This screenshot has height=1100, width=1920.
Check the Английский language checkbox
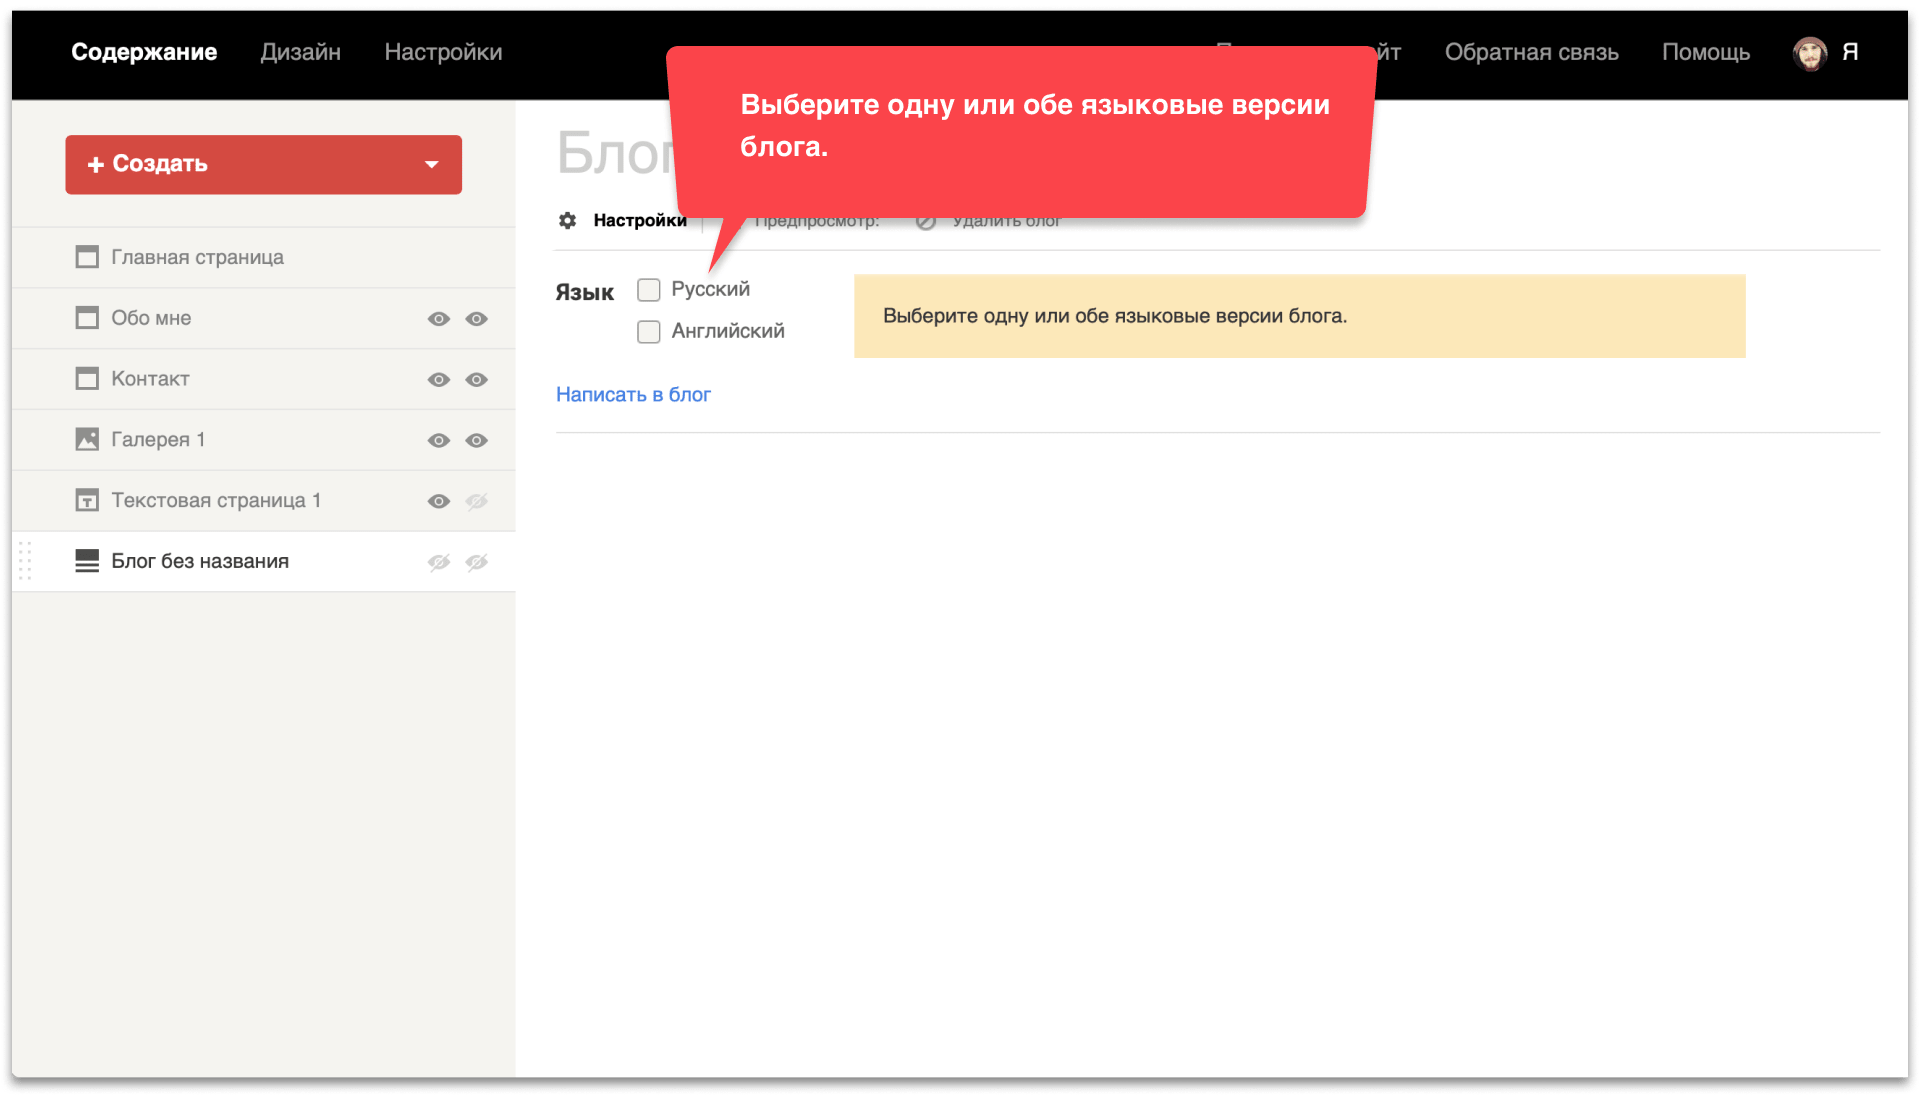coord(649,332)
